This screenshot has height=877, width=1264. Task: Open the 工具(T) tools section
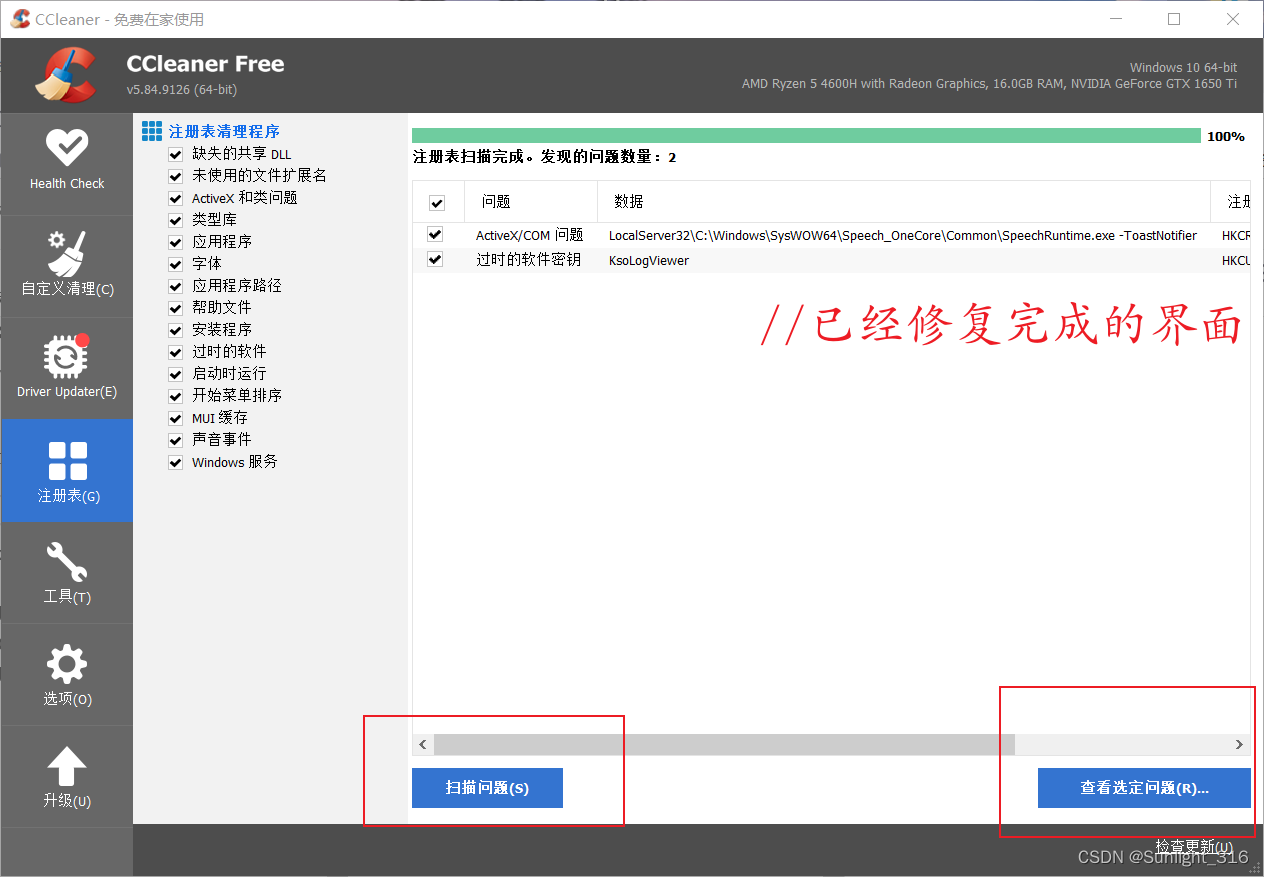pyautogui.click(x=66, y=572)
